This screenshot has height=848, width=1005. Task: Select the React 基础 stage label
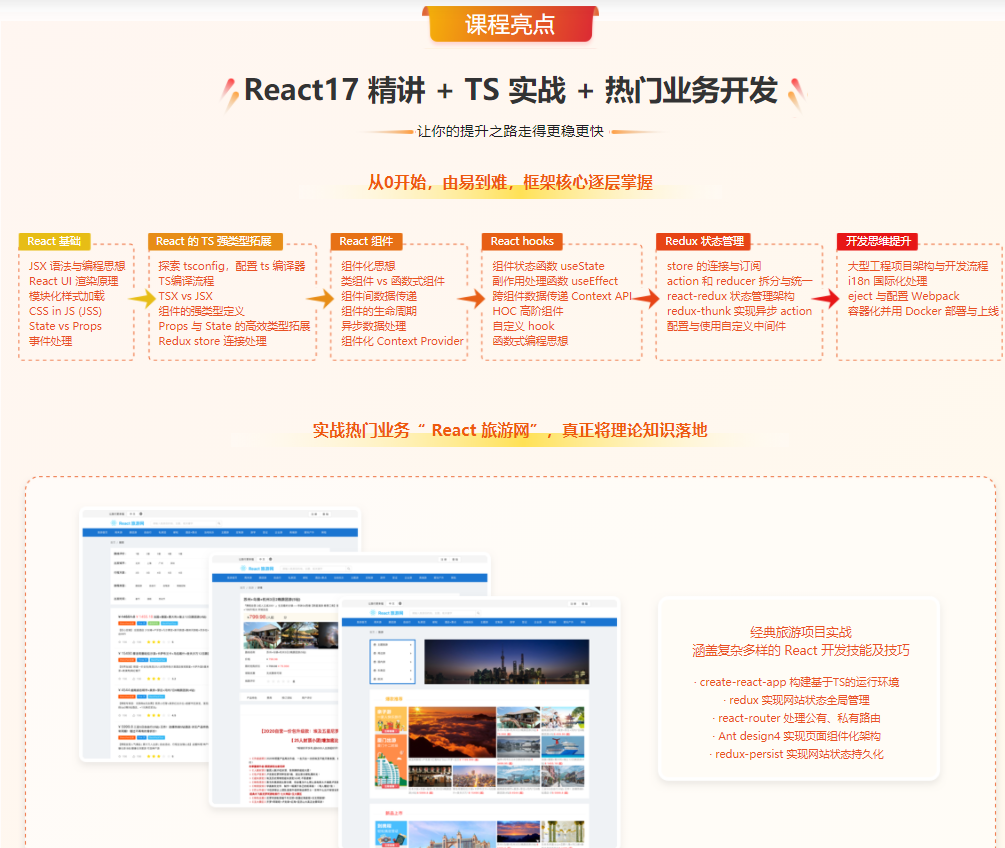pos(55,241)
